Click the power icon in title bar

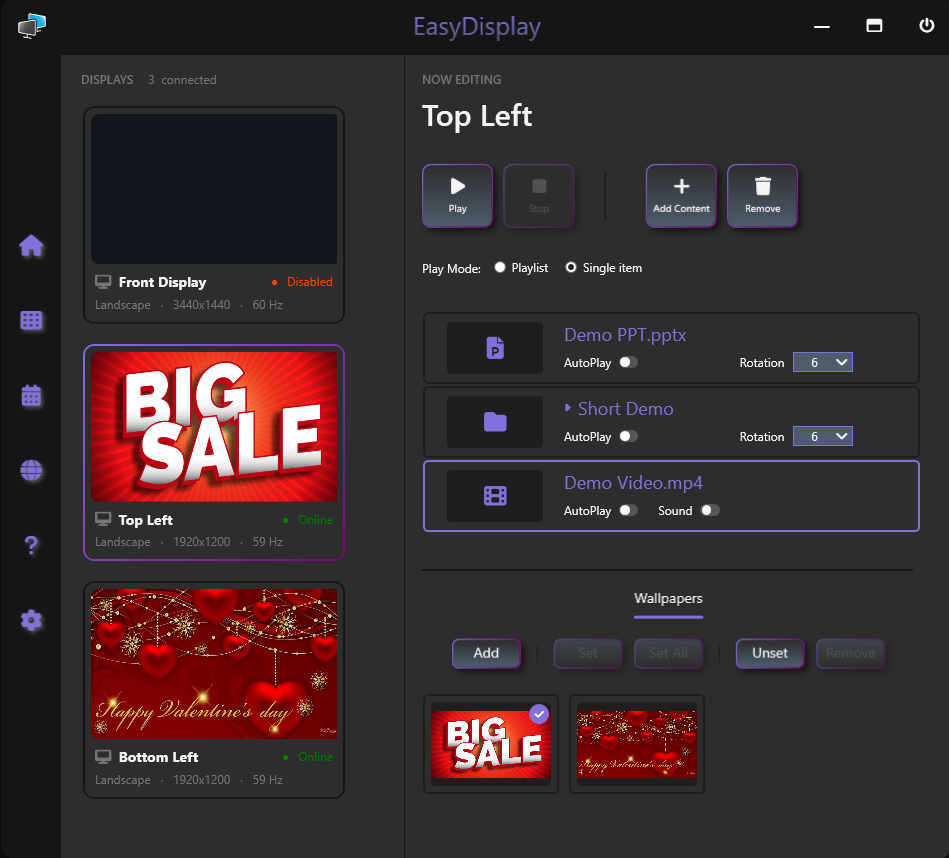tap(927, 25)
